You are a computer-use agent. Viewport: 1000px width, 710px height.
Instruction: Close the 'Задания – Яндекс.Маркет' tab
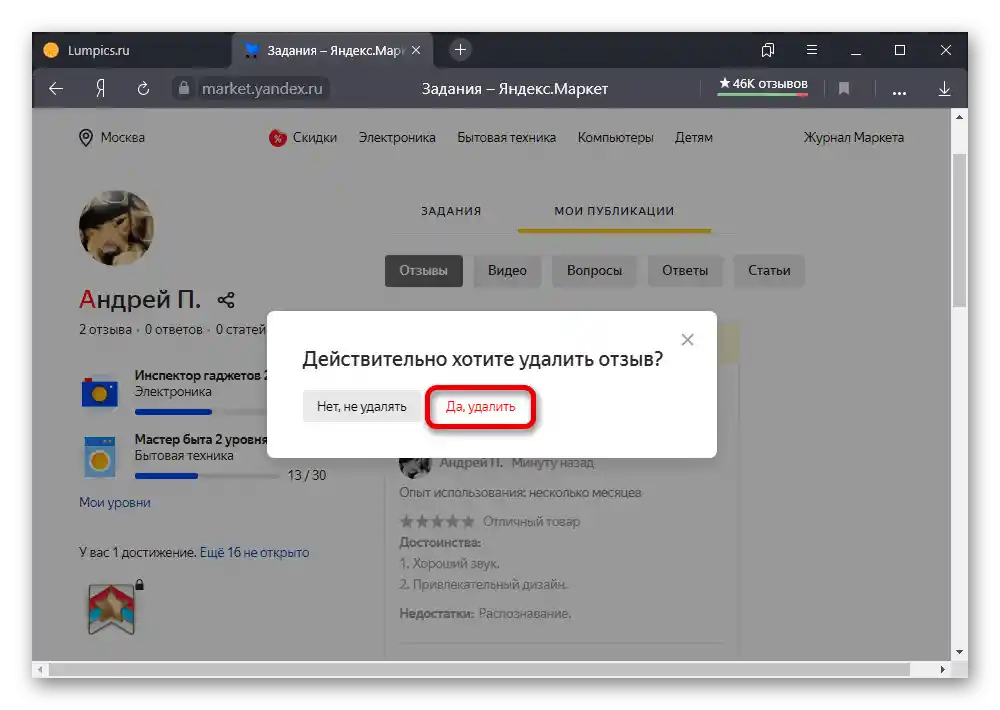tap(416, 50)
